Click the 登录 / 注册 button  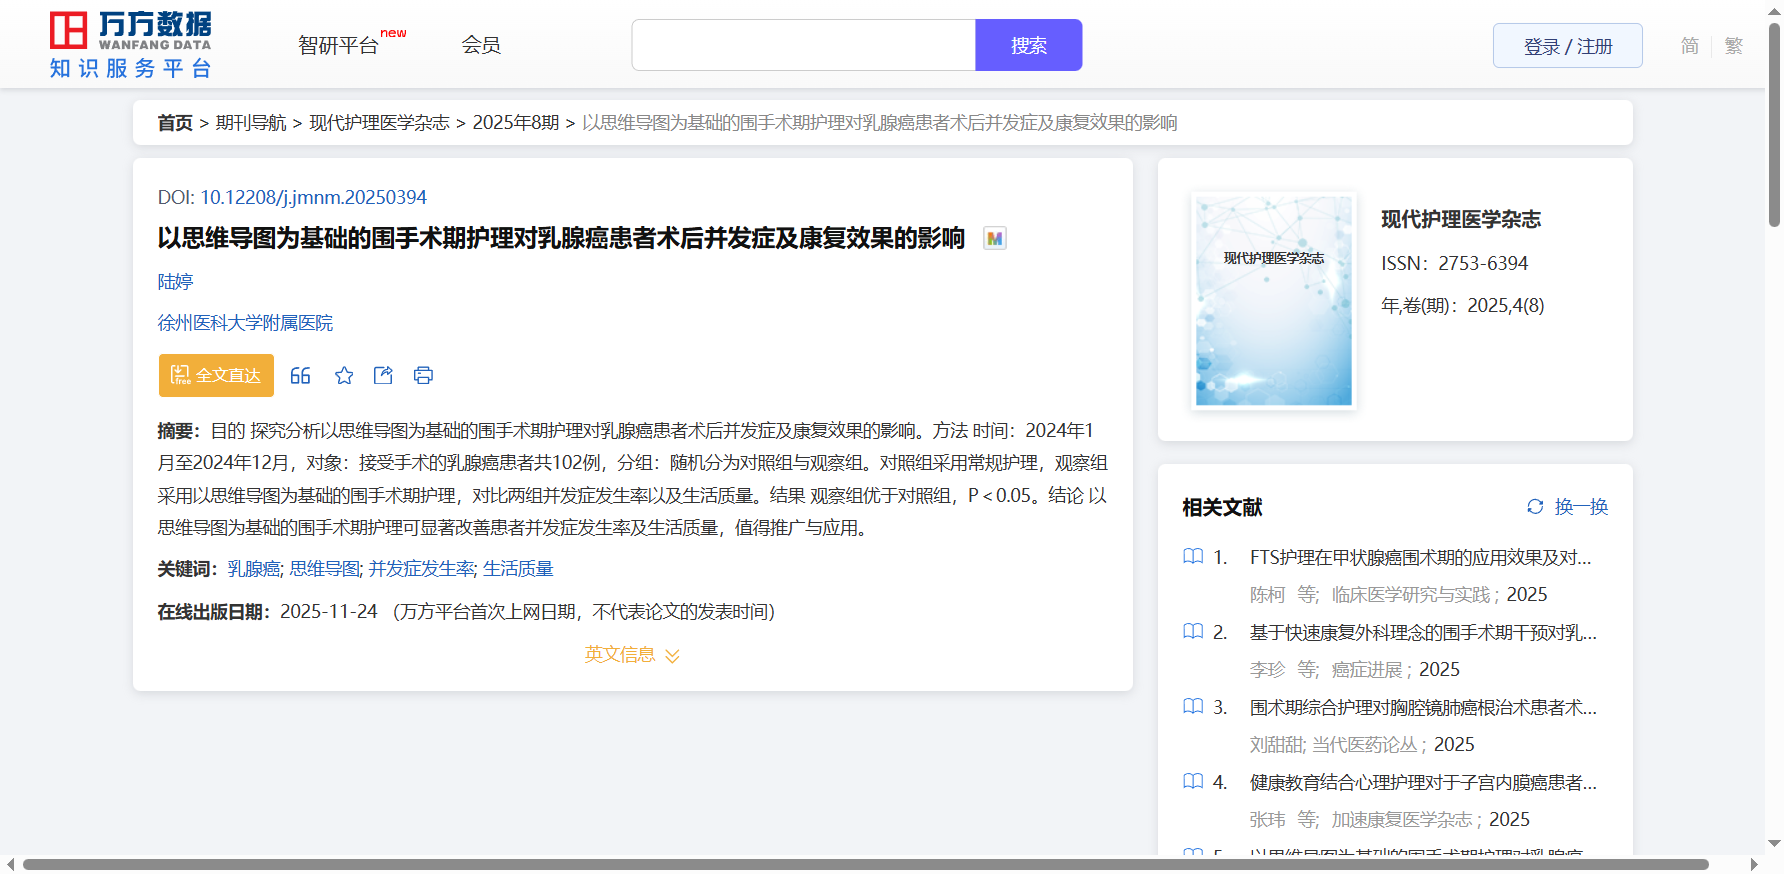(1567, 46)
